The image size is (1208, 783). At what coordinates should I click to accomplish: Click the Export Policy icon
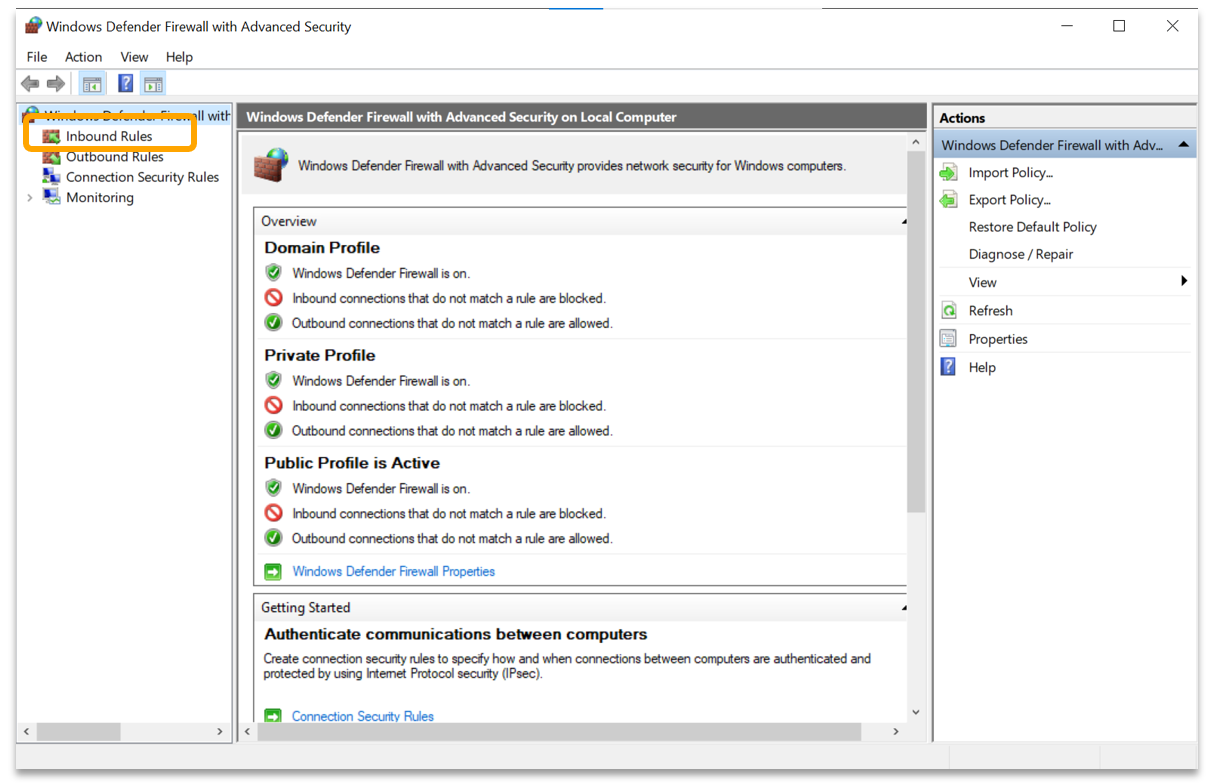(948, 200)
